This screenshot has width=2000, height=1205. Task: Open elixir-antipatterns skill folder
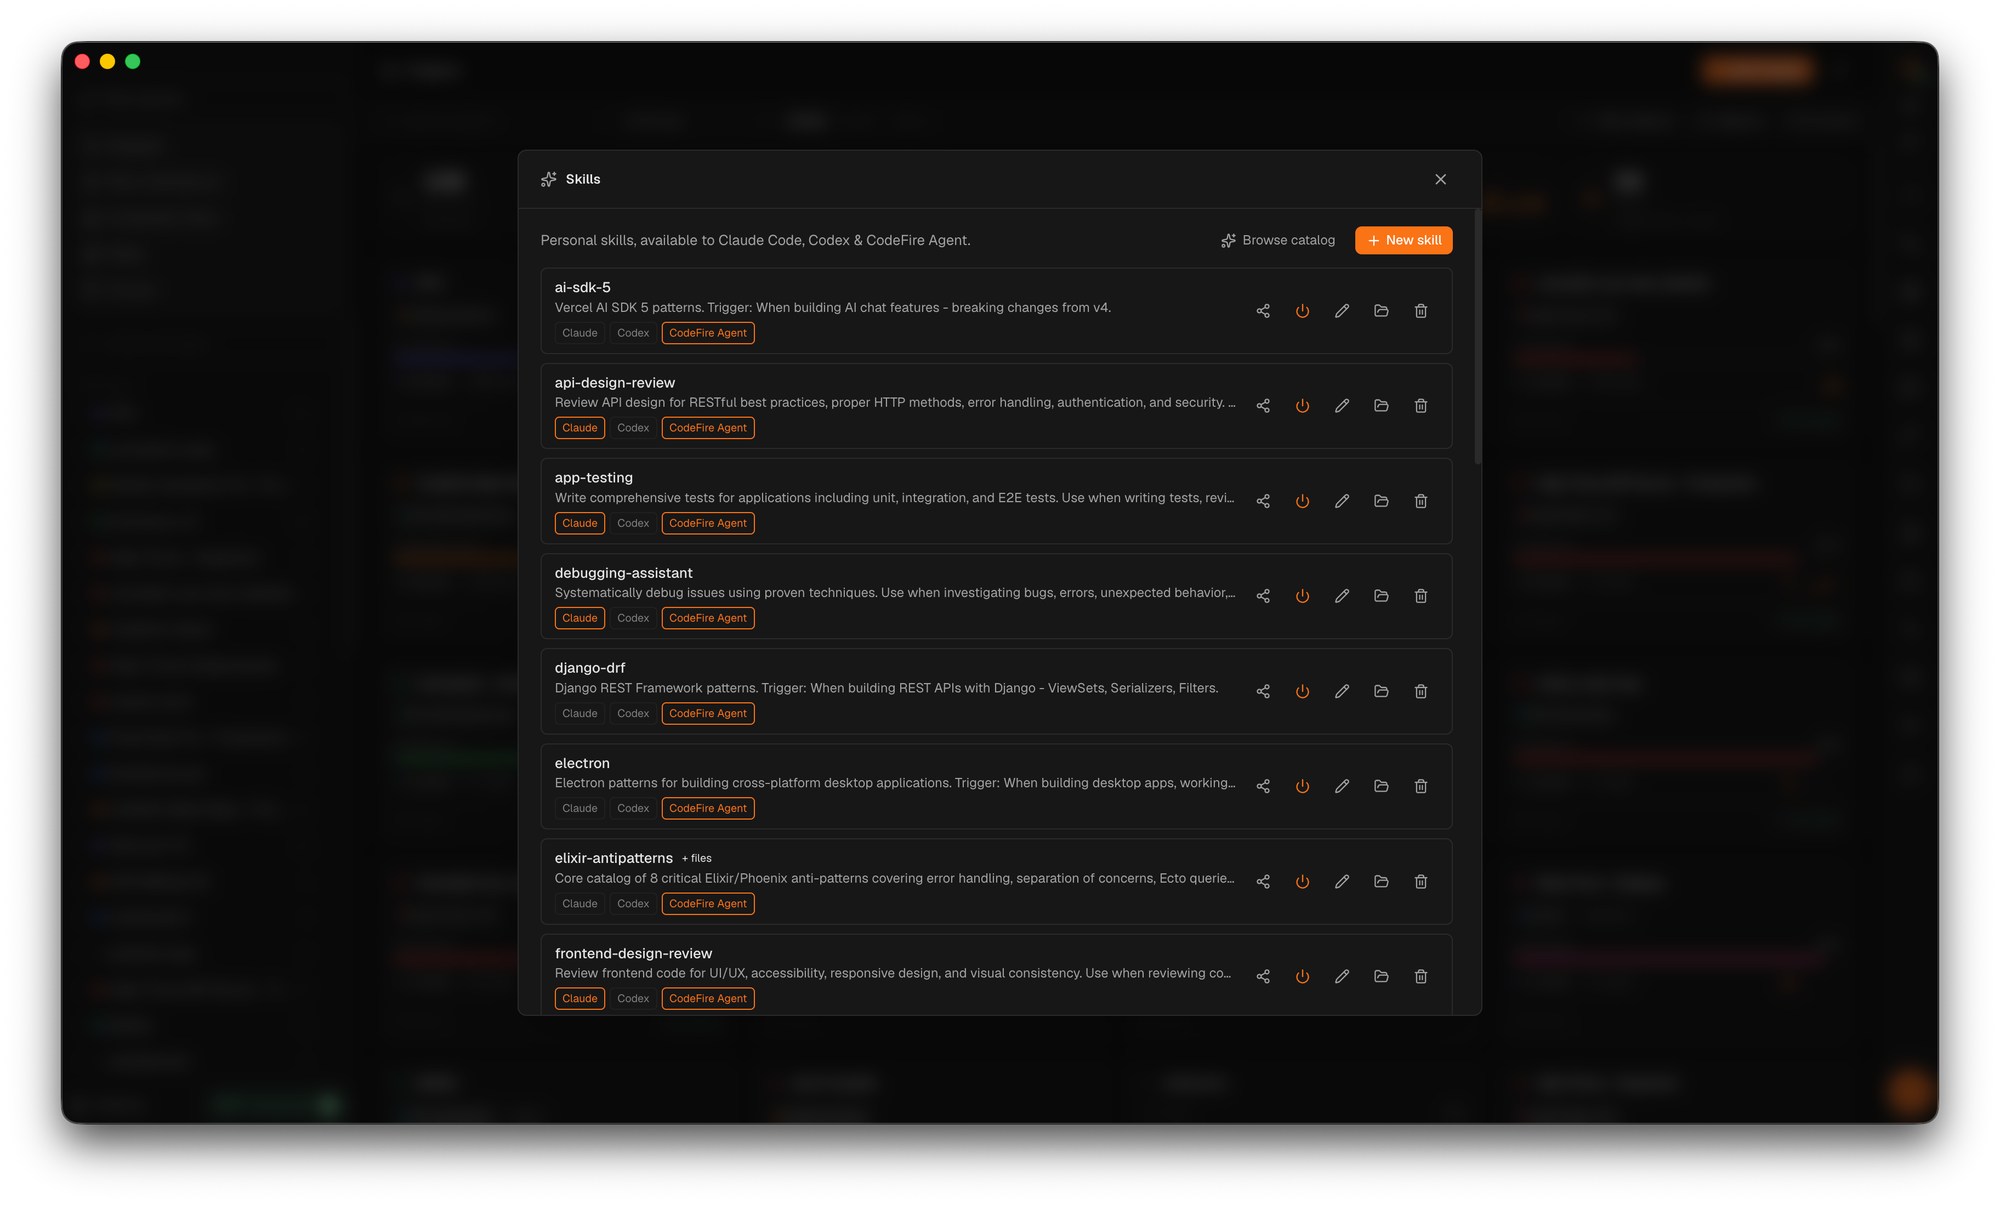[x=1381, y=881]
